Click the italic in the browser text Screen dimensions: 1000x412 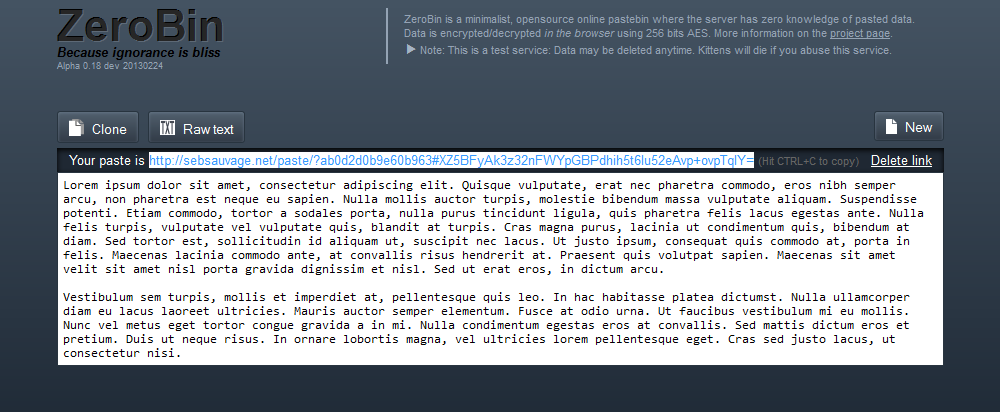tap(579, 33)
